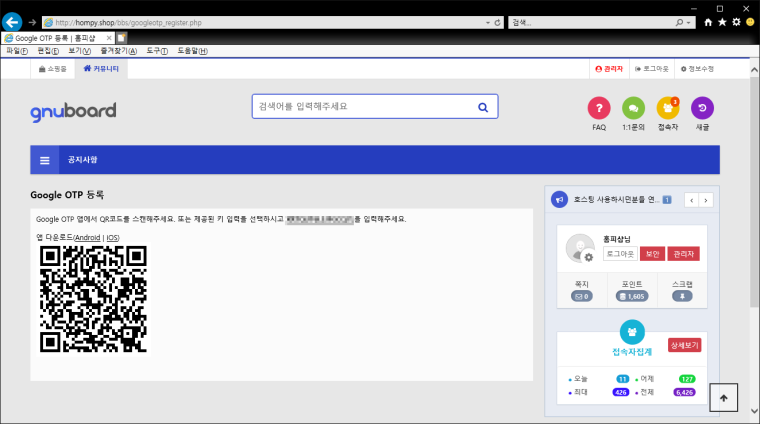Go back with the browser back arrow
The height and width of the screenshot is (424, 760).
(13, 22)
